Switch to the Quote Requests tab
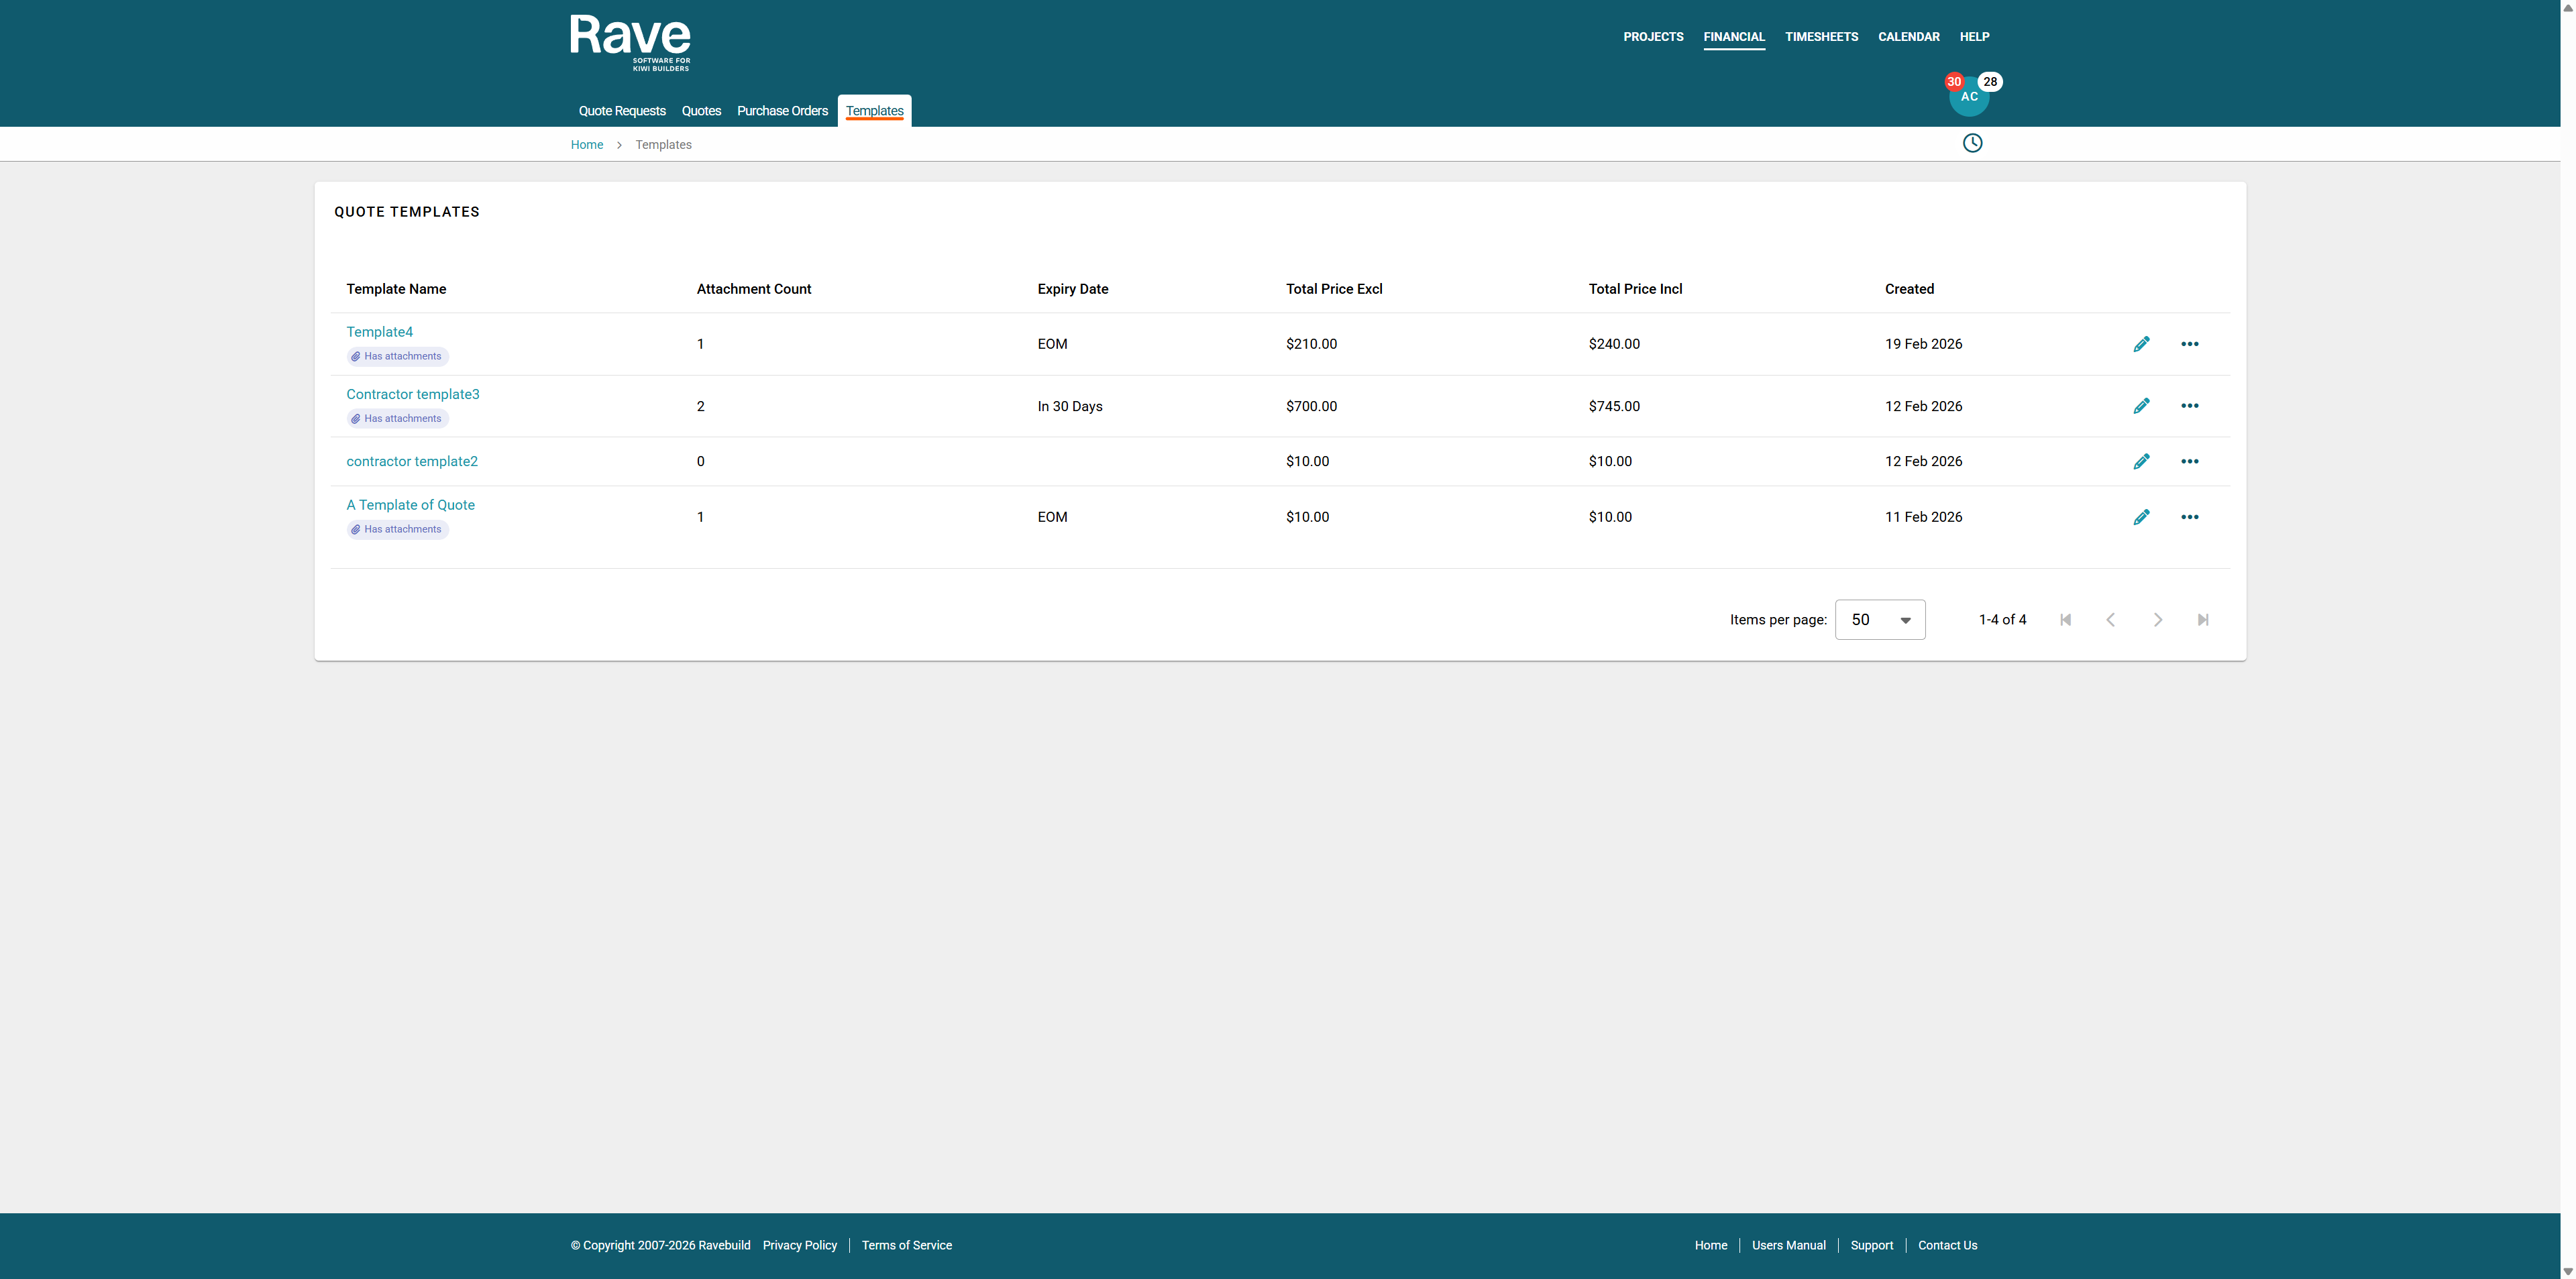The width and height of the screenshot is (2576, 1279). (621, 111)
